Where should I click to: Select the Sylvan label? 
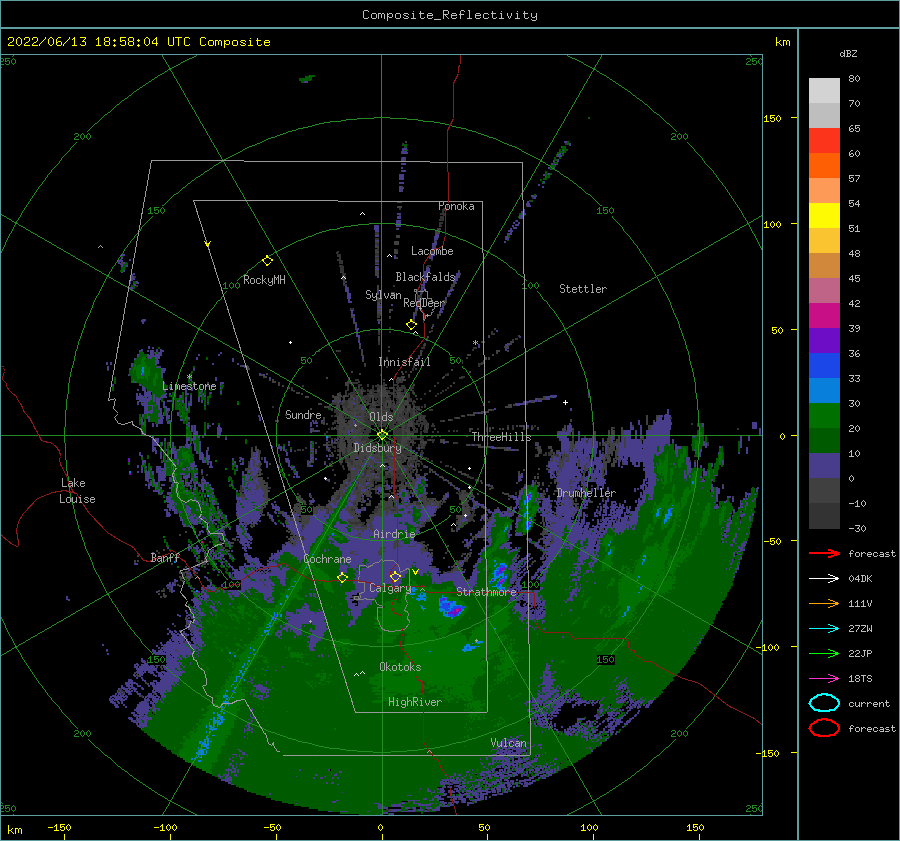(x=383, y=295)
